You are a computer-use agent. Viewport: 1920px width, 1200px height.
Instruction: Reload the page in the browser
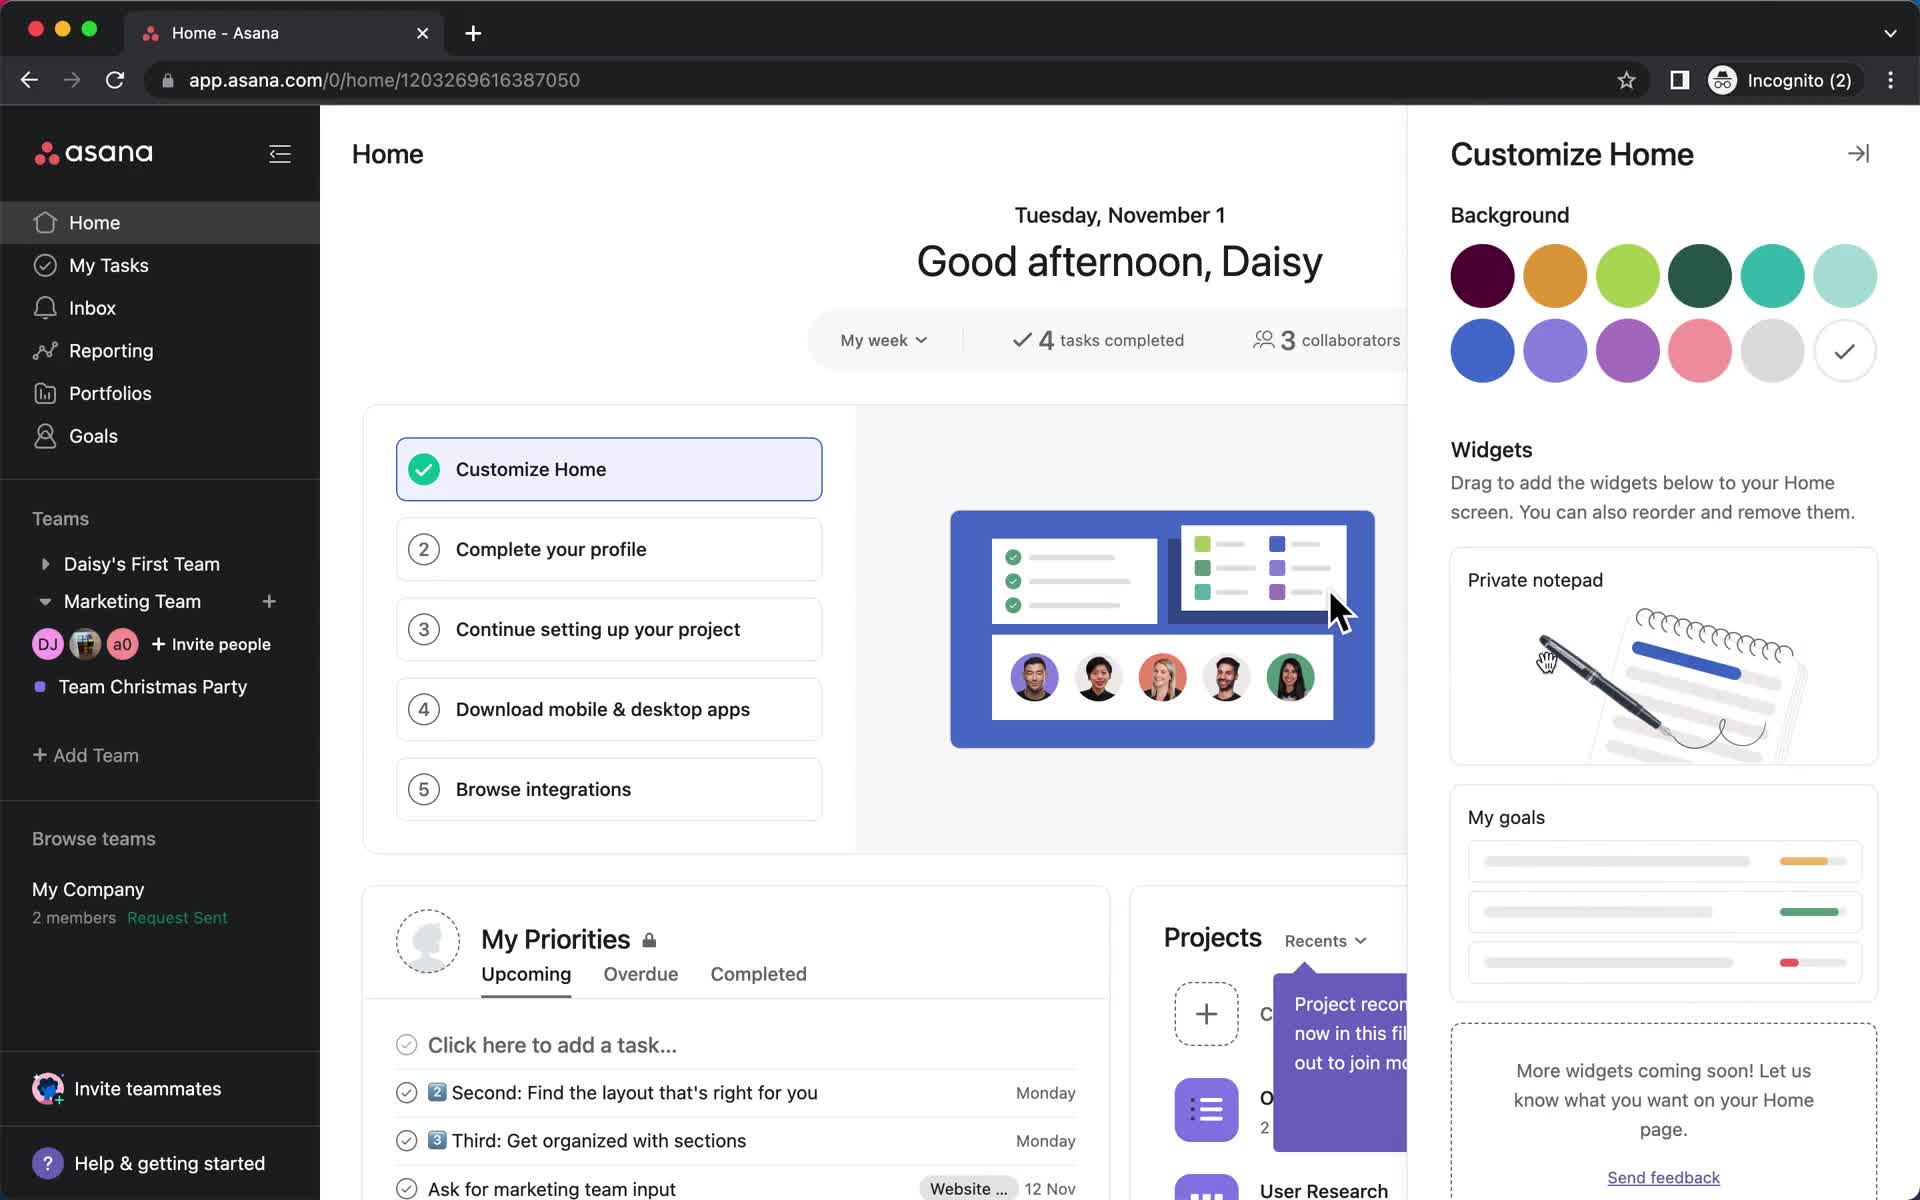tap(115, 80)
